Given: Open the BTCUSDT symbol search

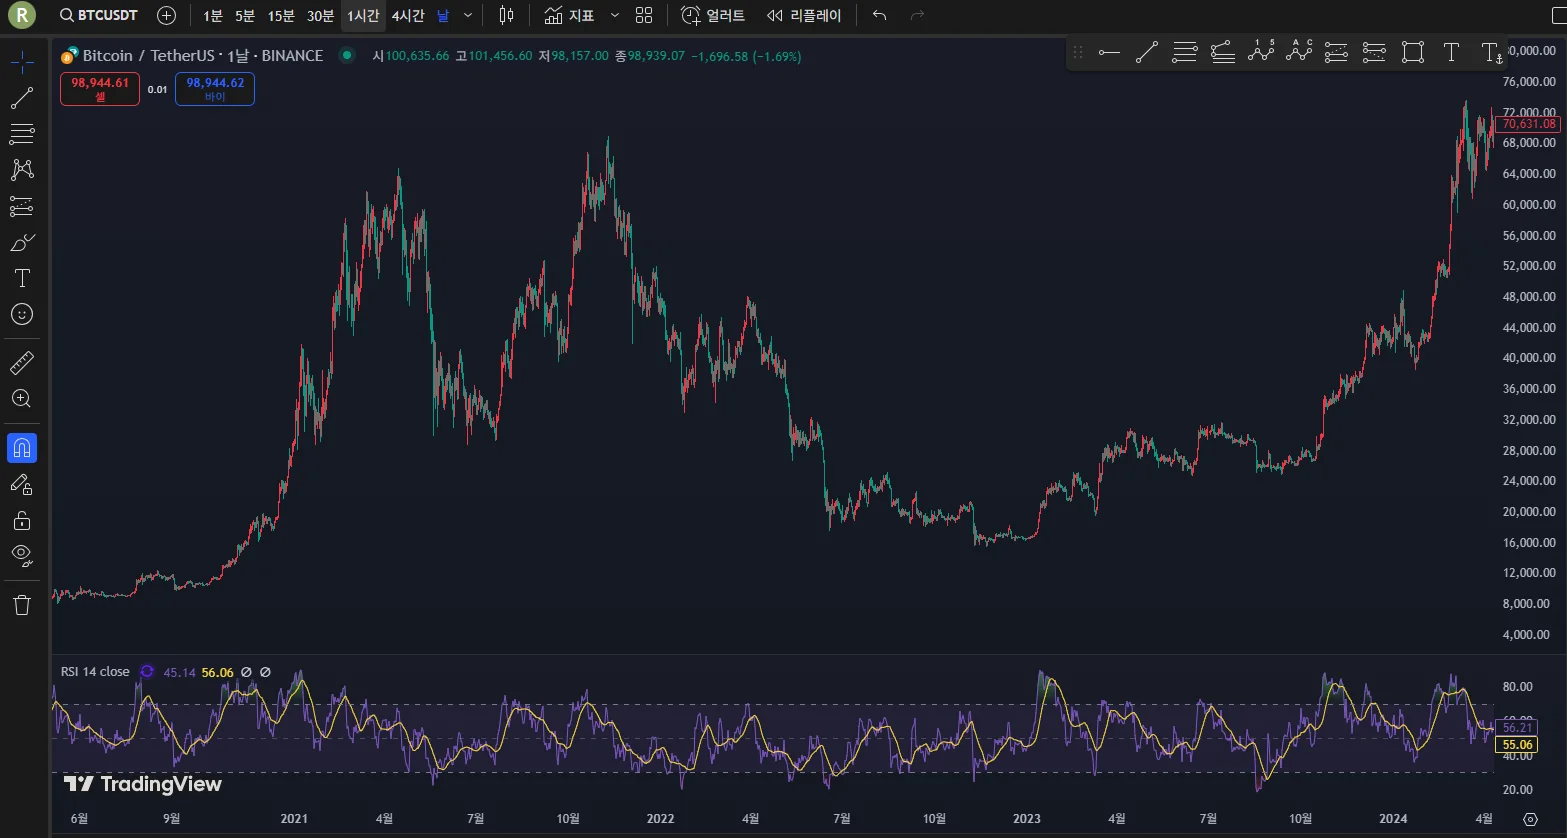Looking at the screenshot, I should coord(99,15).
